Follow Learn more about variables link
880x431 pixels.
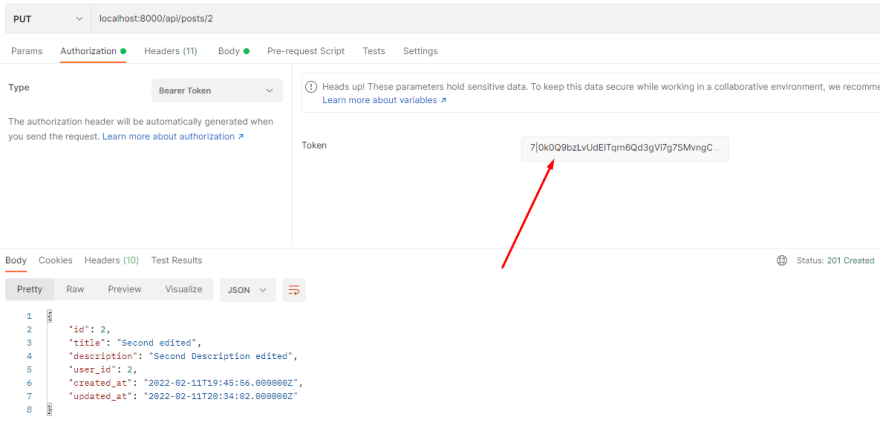pos(384,100)
